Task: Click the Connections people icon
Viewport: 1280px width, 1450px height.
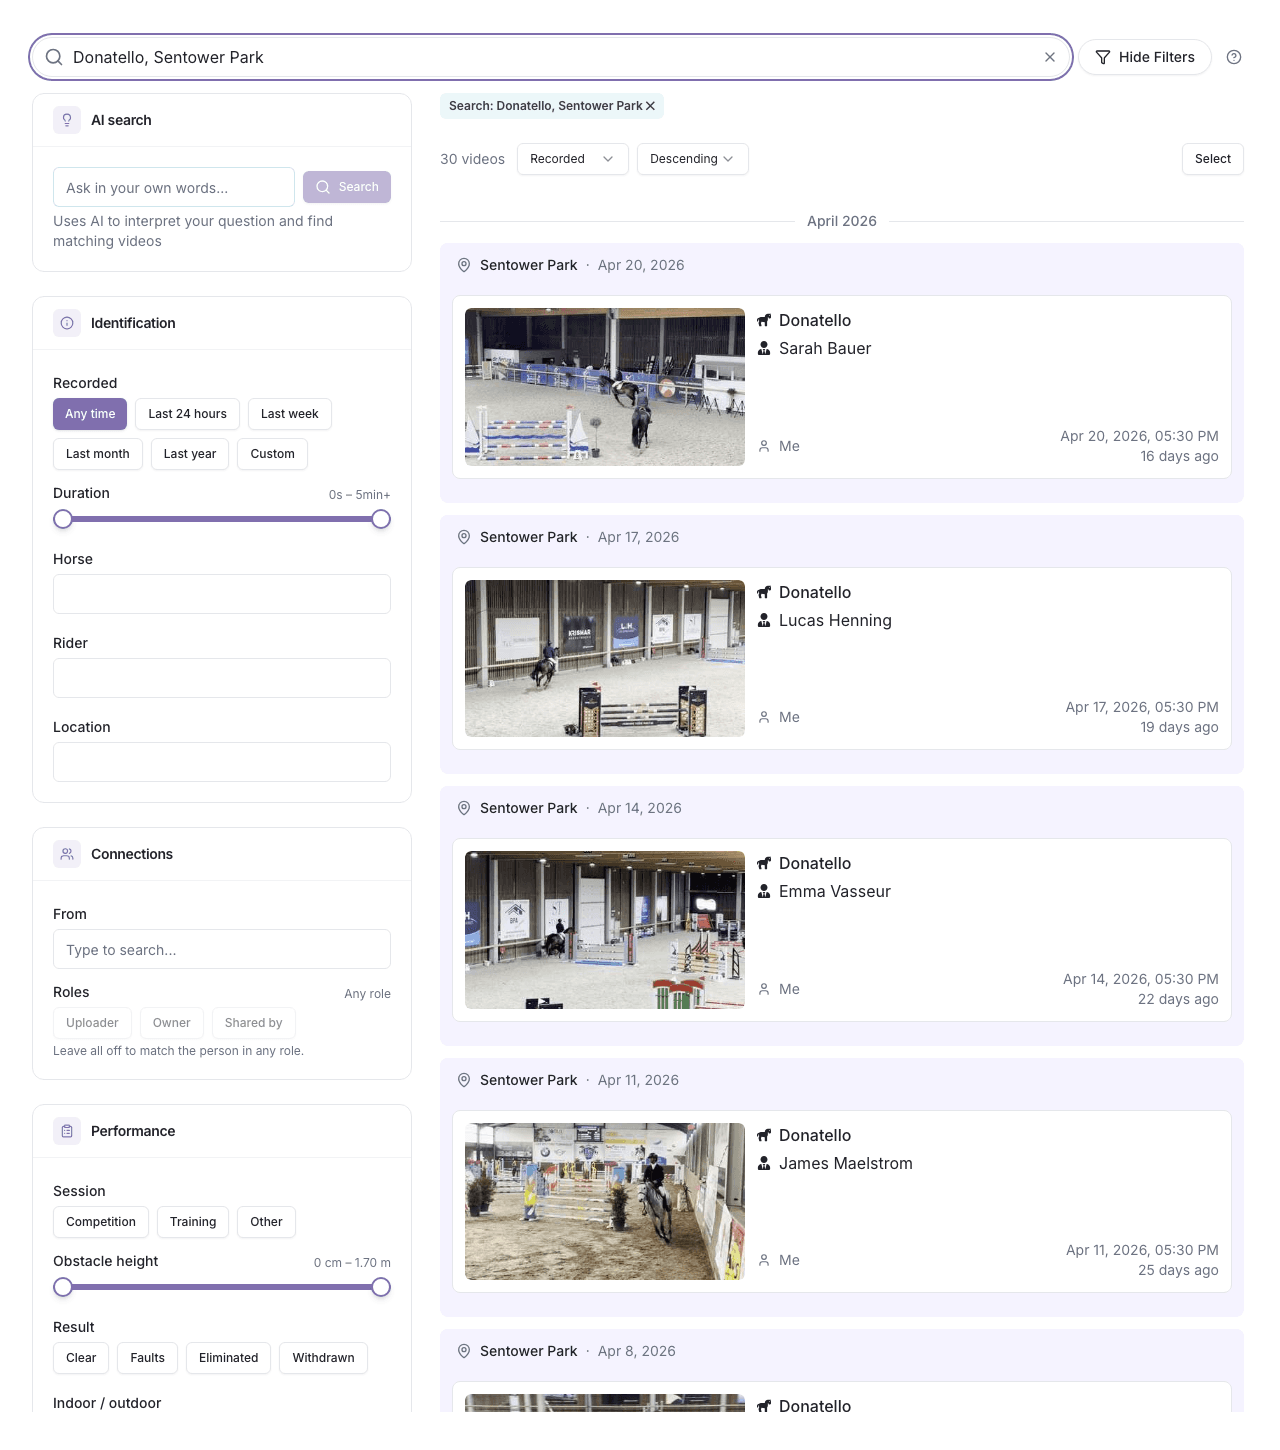Action: [x=67, y=854]
